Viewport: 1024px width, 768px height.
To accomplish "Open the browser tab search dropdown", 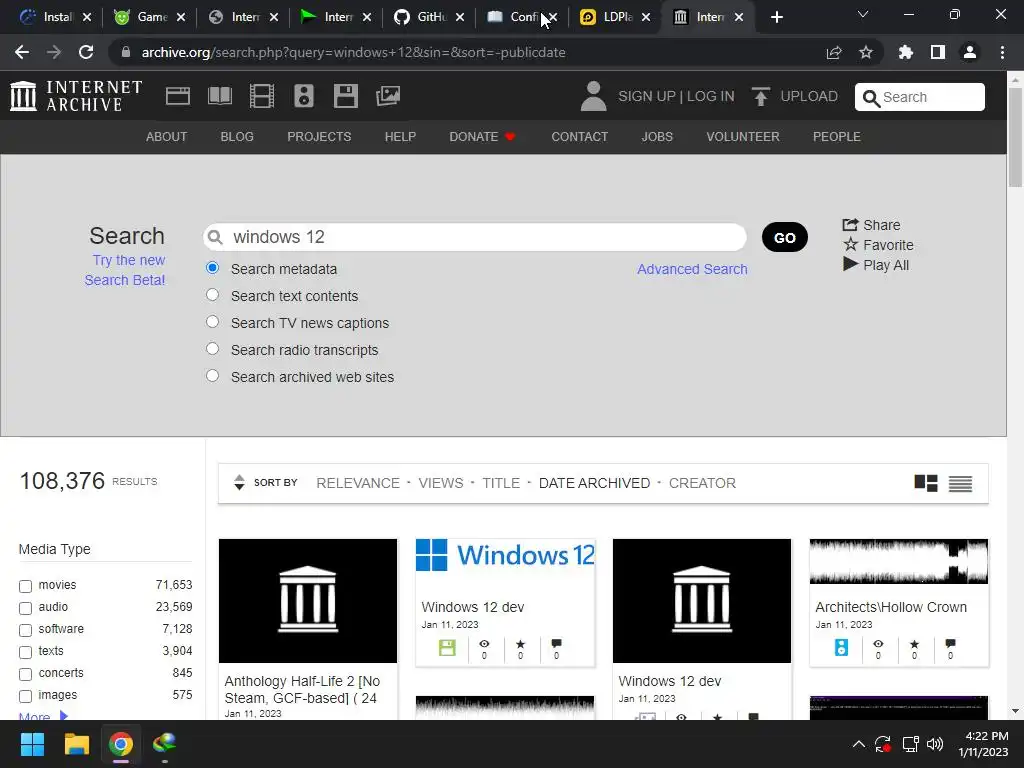I will pyautogui.click(x=863, y=14).
